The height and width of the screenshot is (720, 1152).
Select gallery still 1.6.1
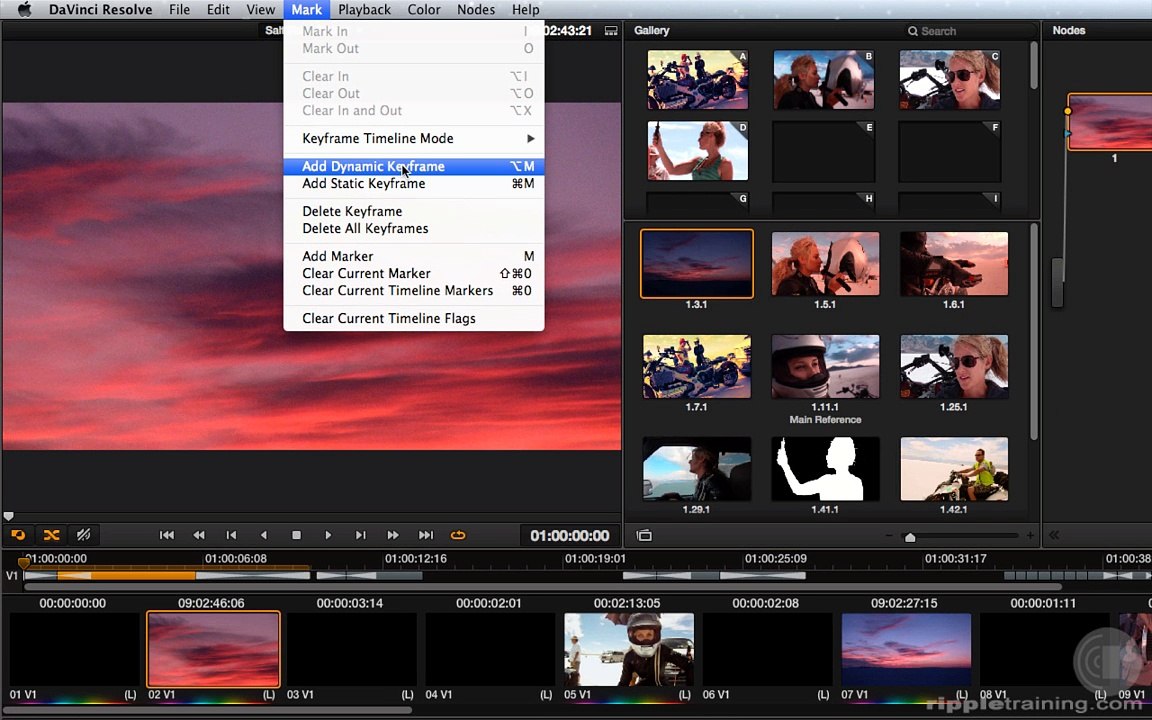pyautogui.click(x=954, y=264)
